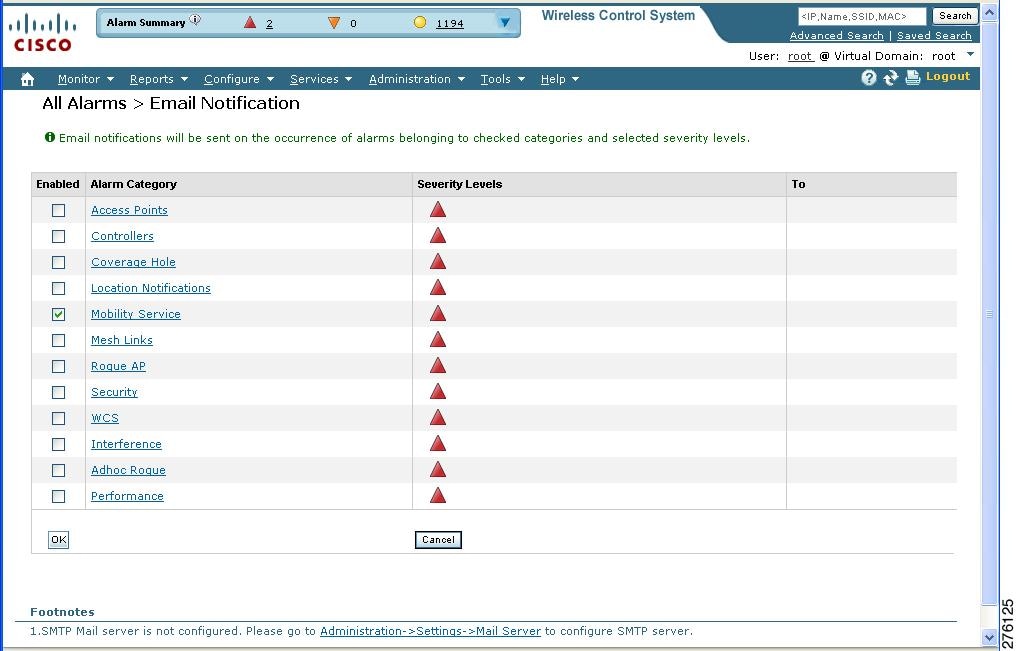The height and width of the screenshot is (651, 1017).
Task: Click the Alarm Summary info icon
Action: tap(195, 20)
